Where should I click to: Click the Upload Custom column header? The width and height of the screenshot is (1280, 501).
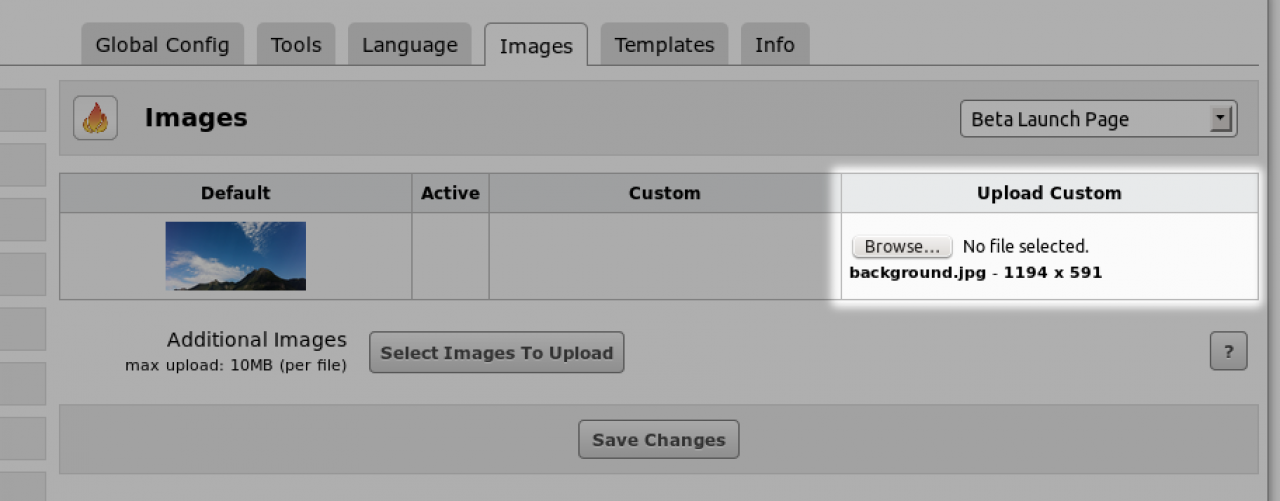click(x=1049, y=193)
